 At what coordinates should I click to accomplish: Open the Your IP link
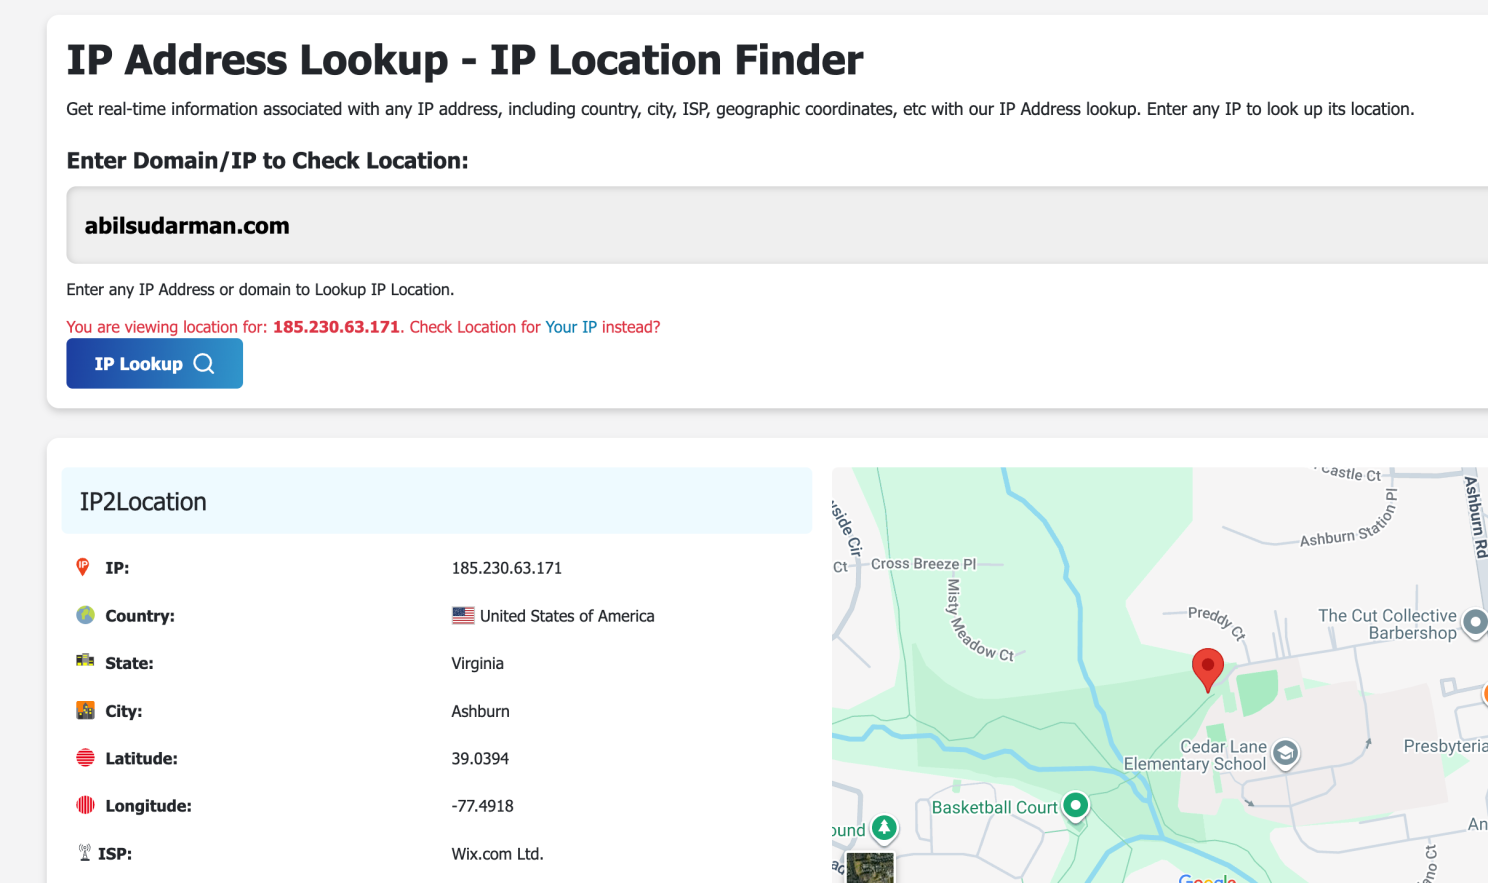[x=571, y=327]
